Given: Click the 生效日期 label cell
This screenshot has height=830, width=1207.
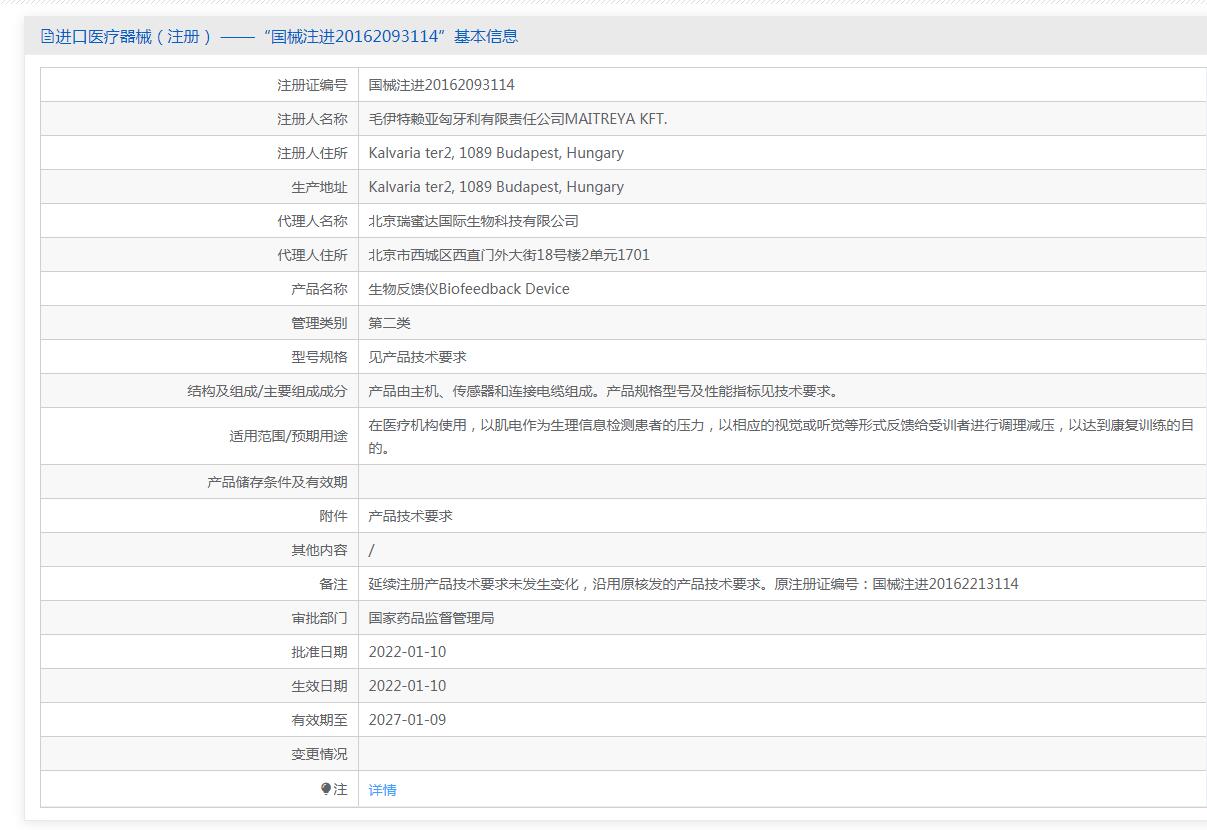Looking at the screenshot, I should click(x=199, y=686).
